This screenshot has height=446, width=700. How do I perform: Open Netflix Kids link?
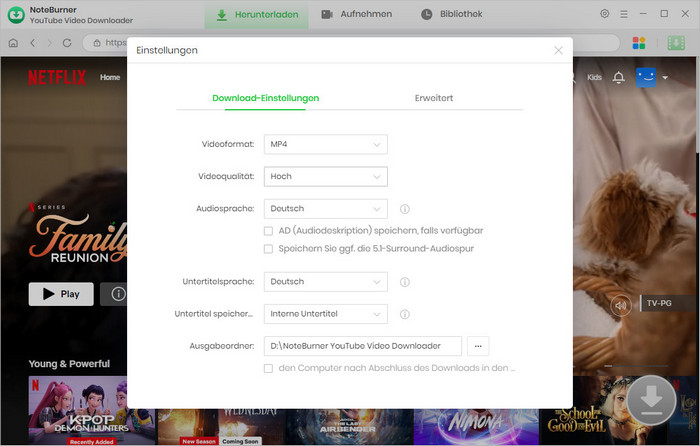[594, 77]
